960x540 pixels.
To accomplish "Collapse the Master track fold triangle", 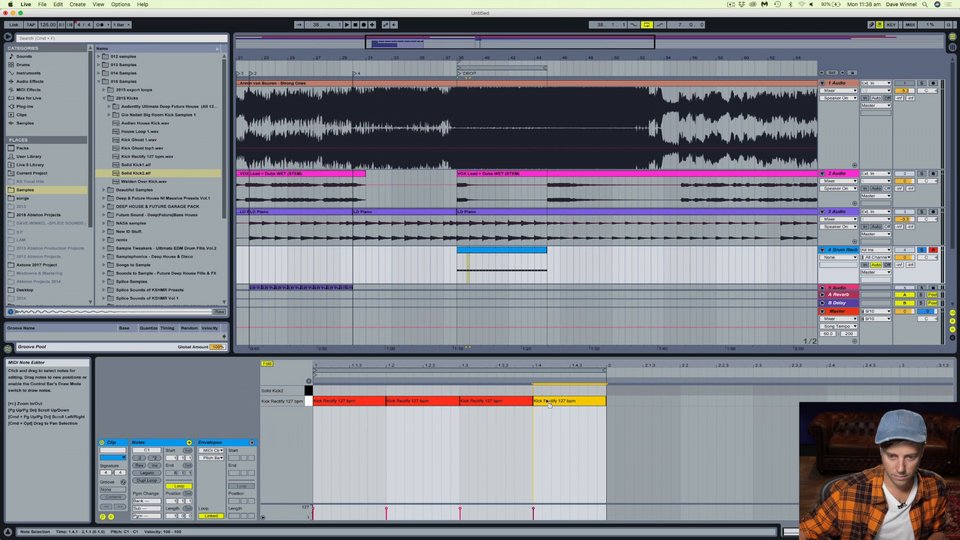I will (x=822, y=311).
